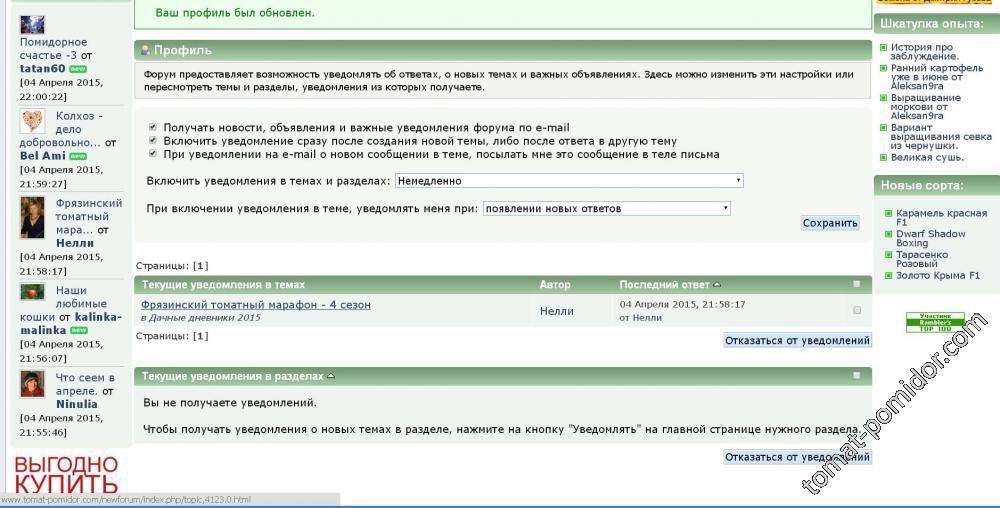The width and height of the screenshot is (1000, 508).
Task: Select checkbox for Фрязинский томатный марафон row
Action: (857, 310)
